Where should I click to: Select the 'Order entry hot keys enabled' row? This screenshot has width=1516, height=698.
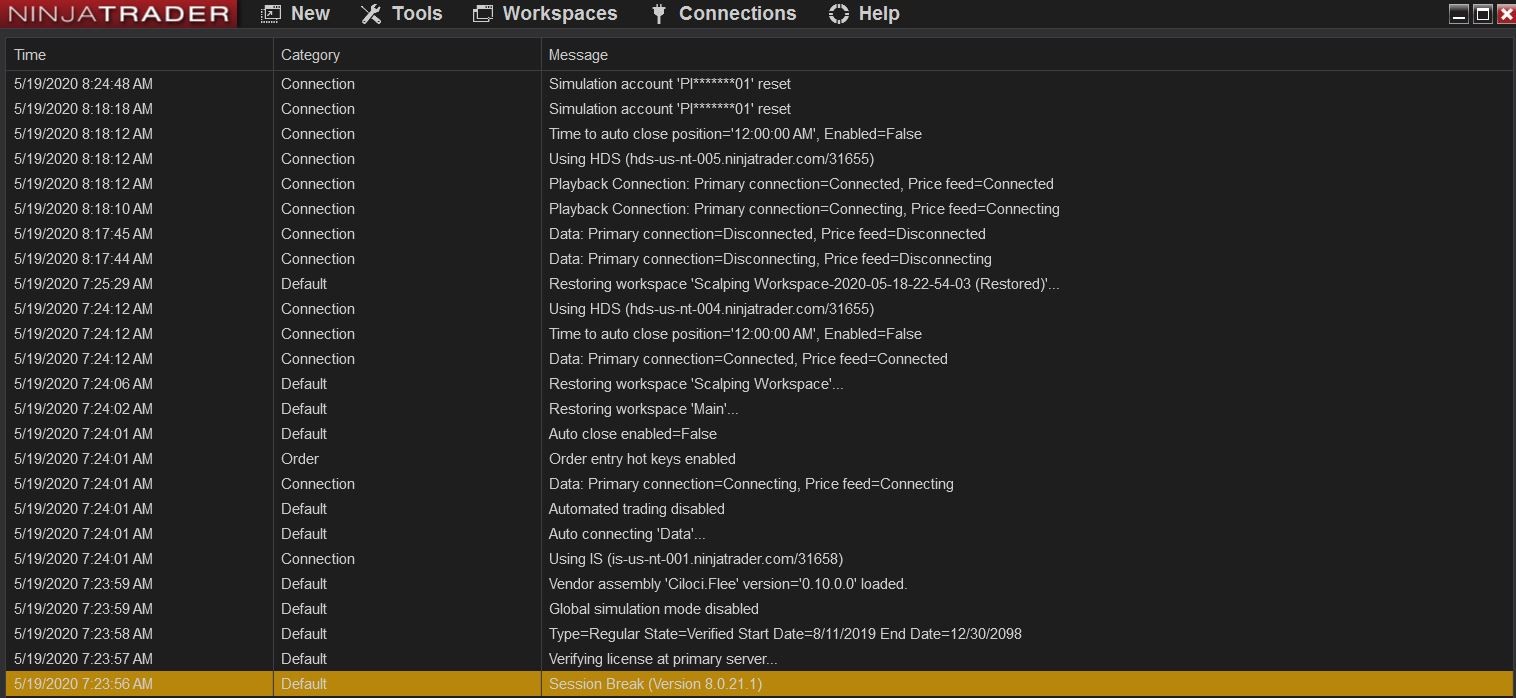[642, 459]
